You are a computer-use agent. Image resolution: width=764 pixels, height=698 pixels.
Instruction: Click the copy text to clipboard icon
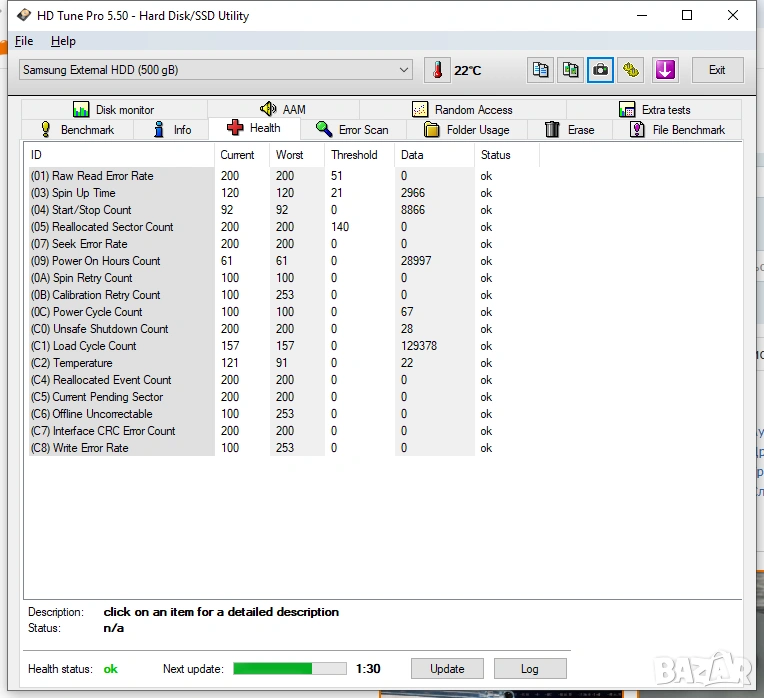pyautogui.click(x=540, y=70)
